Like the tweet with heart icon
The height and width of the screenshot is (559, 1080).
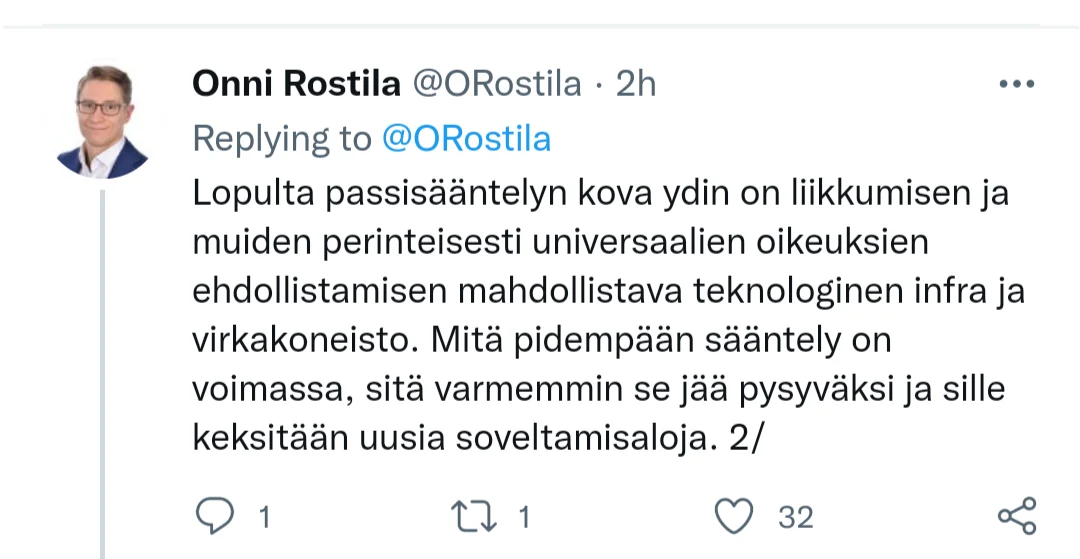coord(735,516)
